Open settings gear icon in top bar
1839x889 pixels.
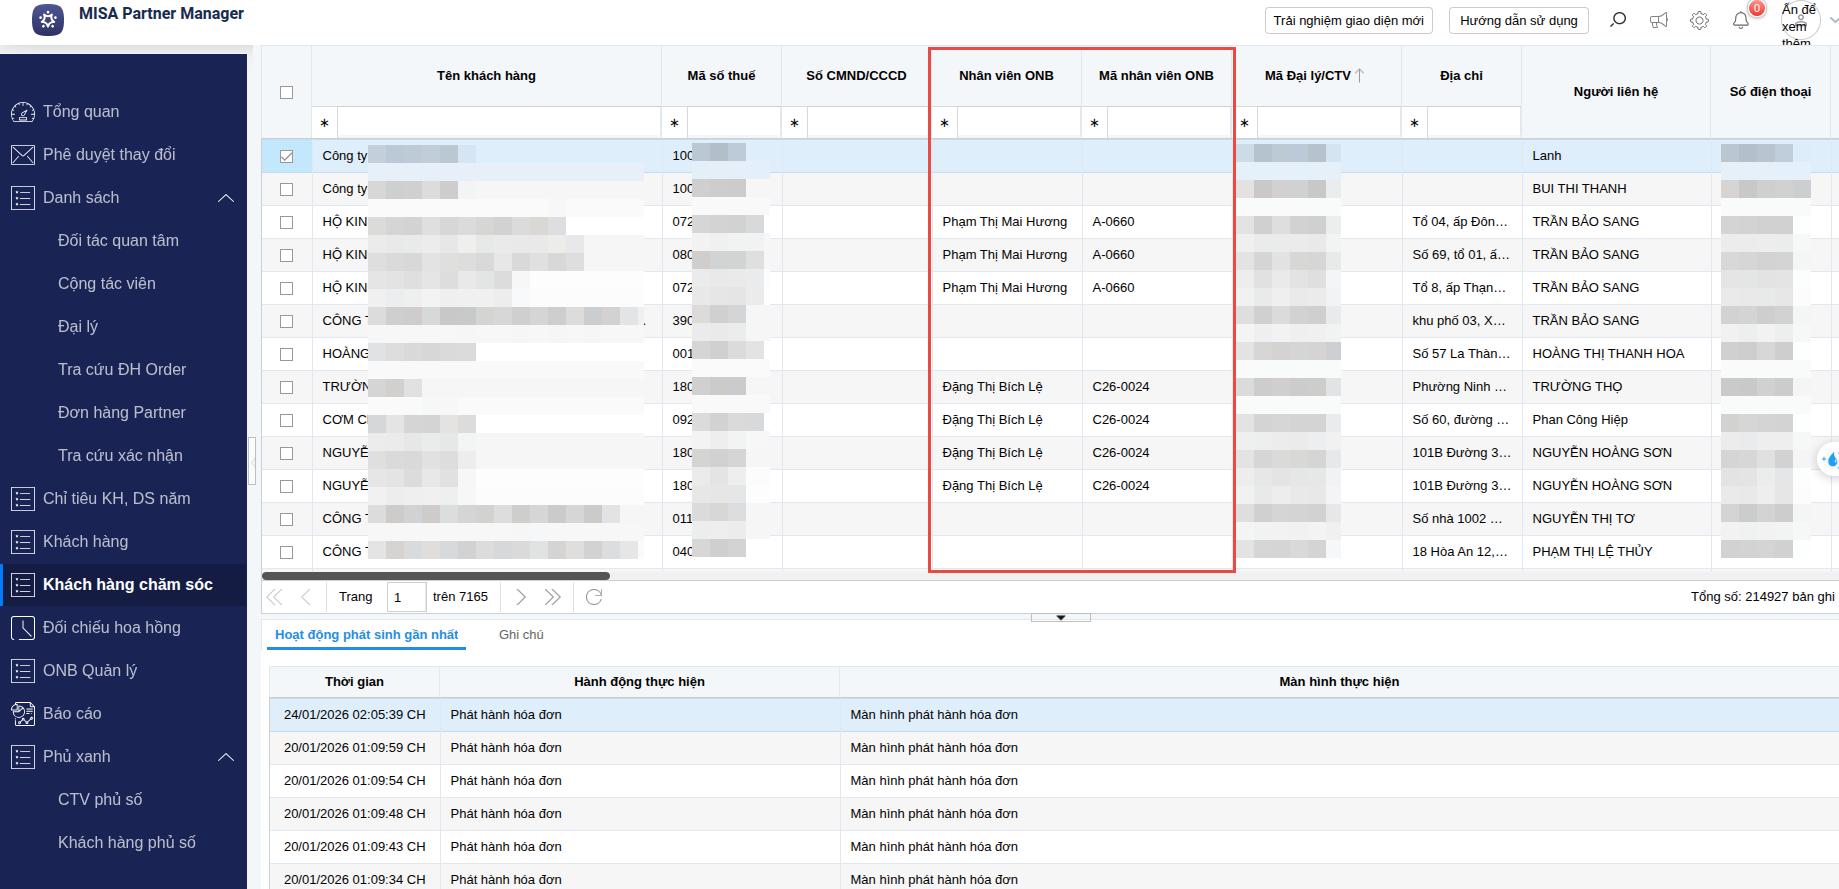pos(1699,20)
